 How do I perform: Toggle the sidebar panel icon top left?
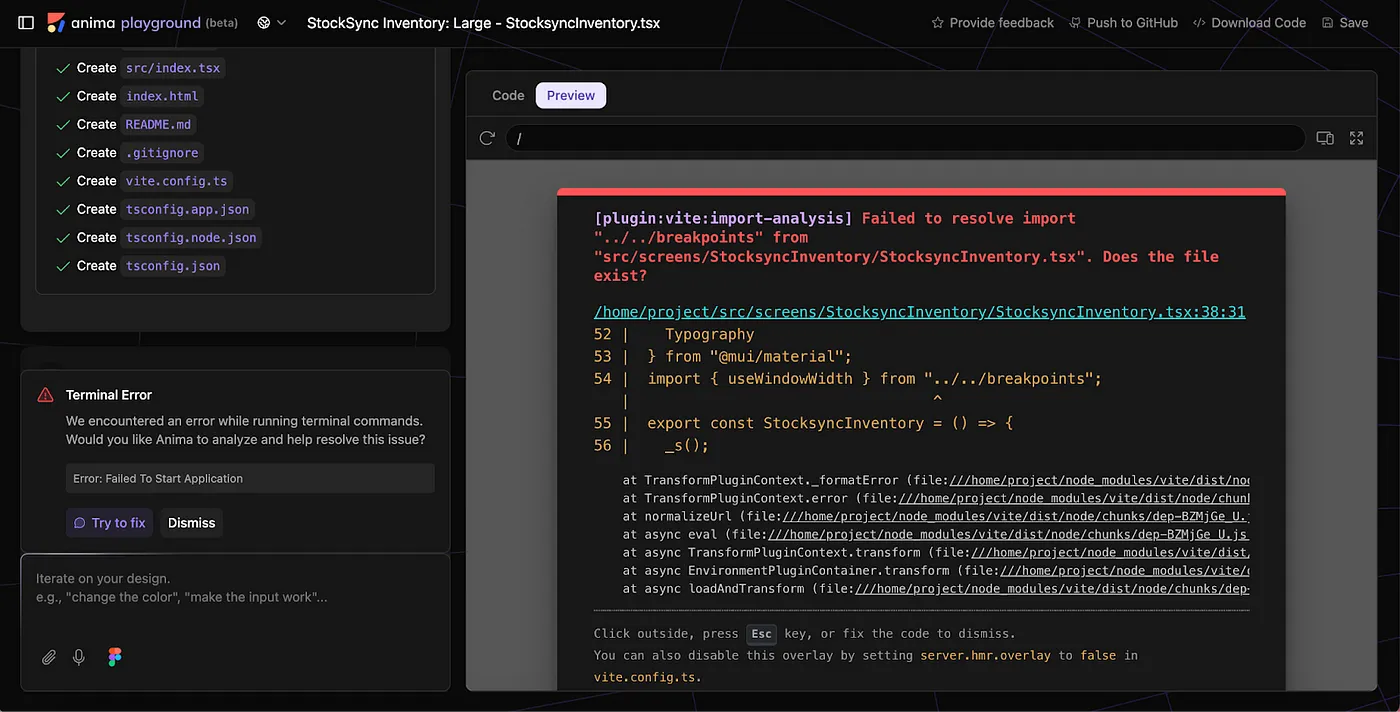(25, 22)
